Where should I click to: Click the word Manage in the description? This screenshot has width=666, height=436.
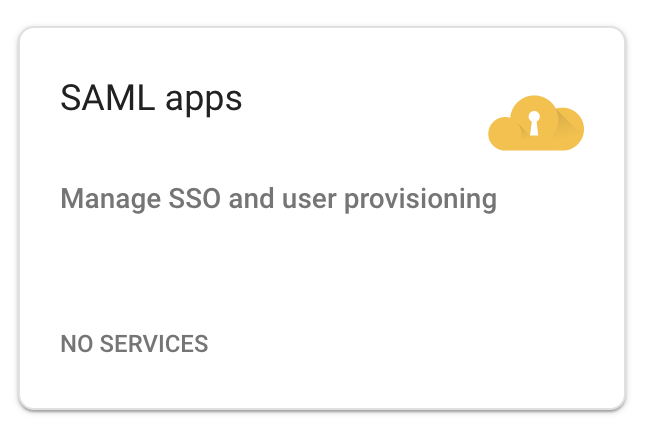110,200
